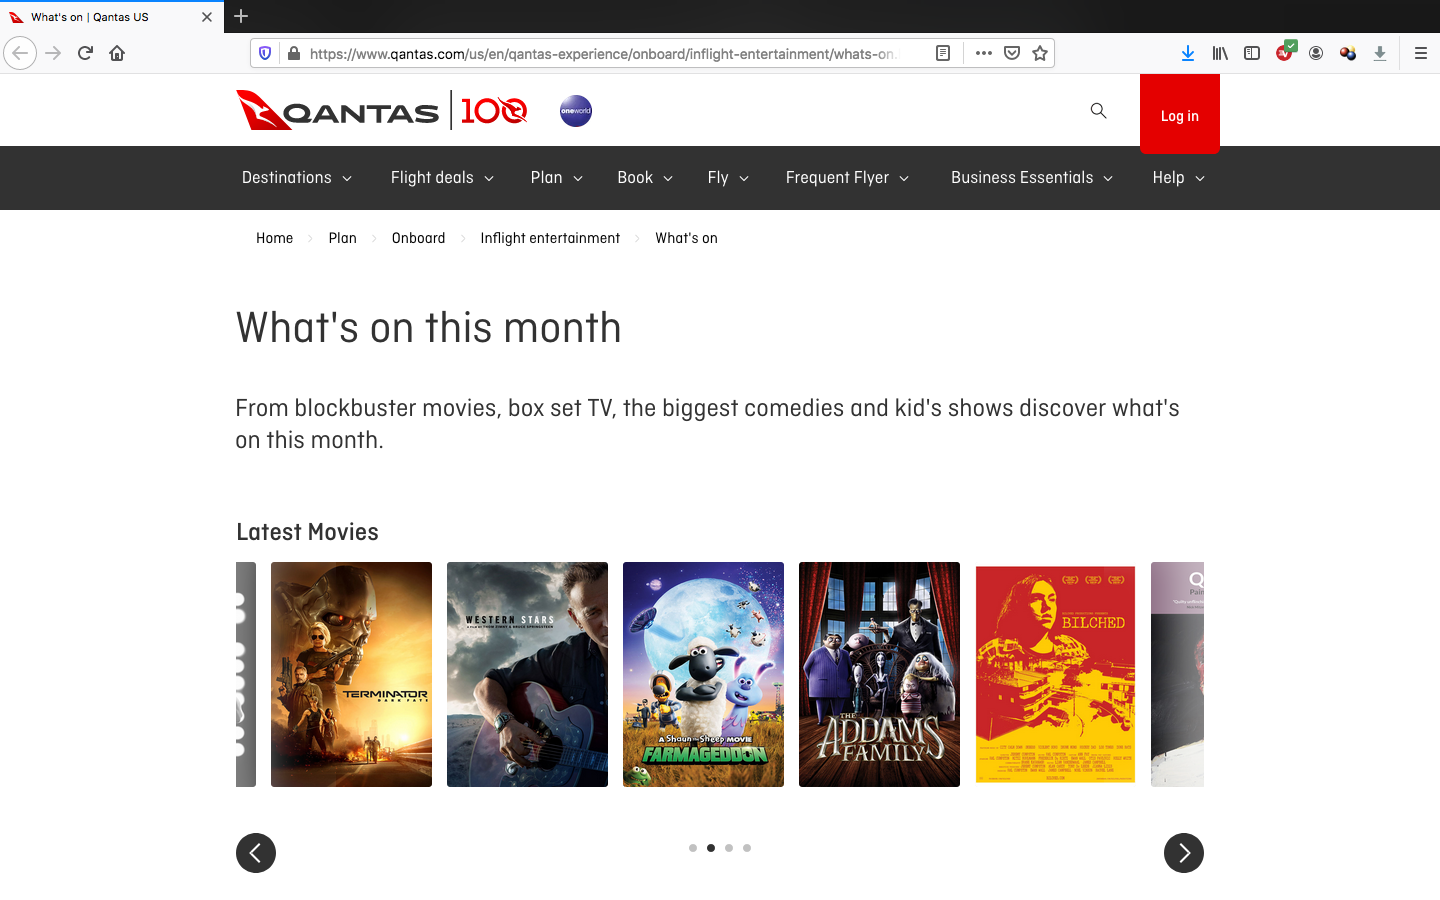
Task: Open a new browser tab
Action: [x=241, y=16]
